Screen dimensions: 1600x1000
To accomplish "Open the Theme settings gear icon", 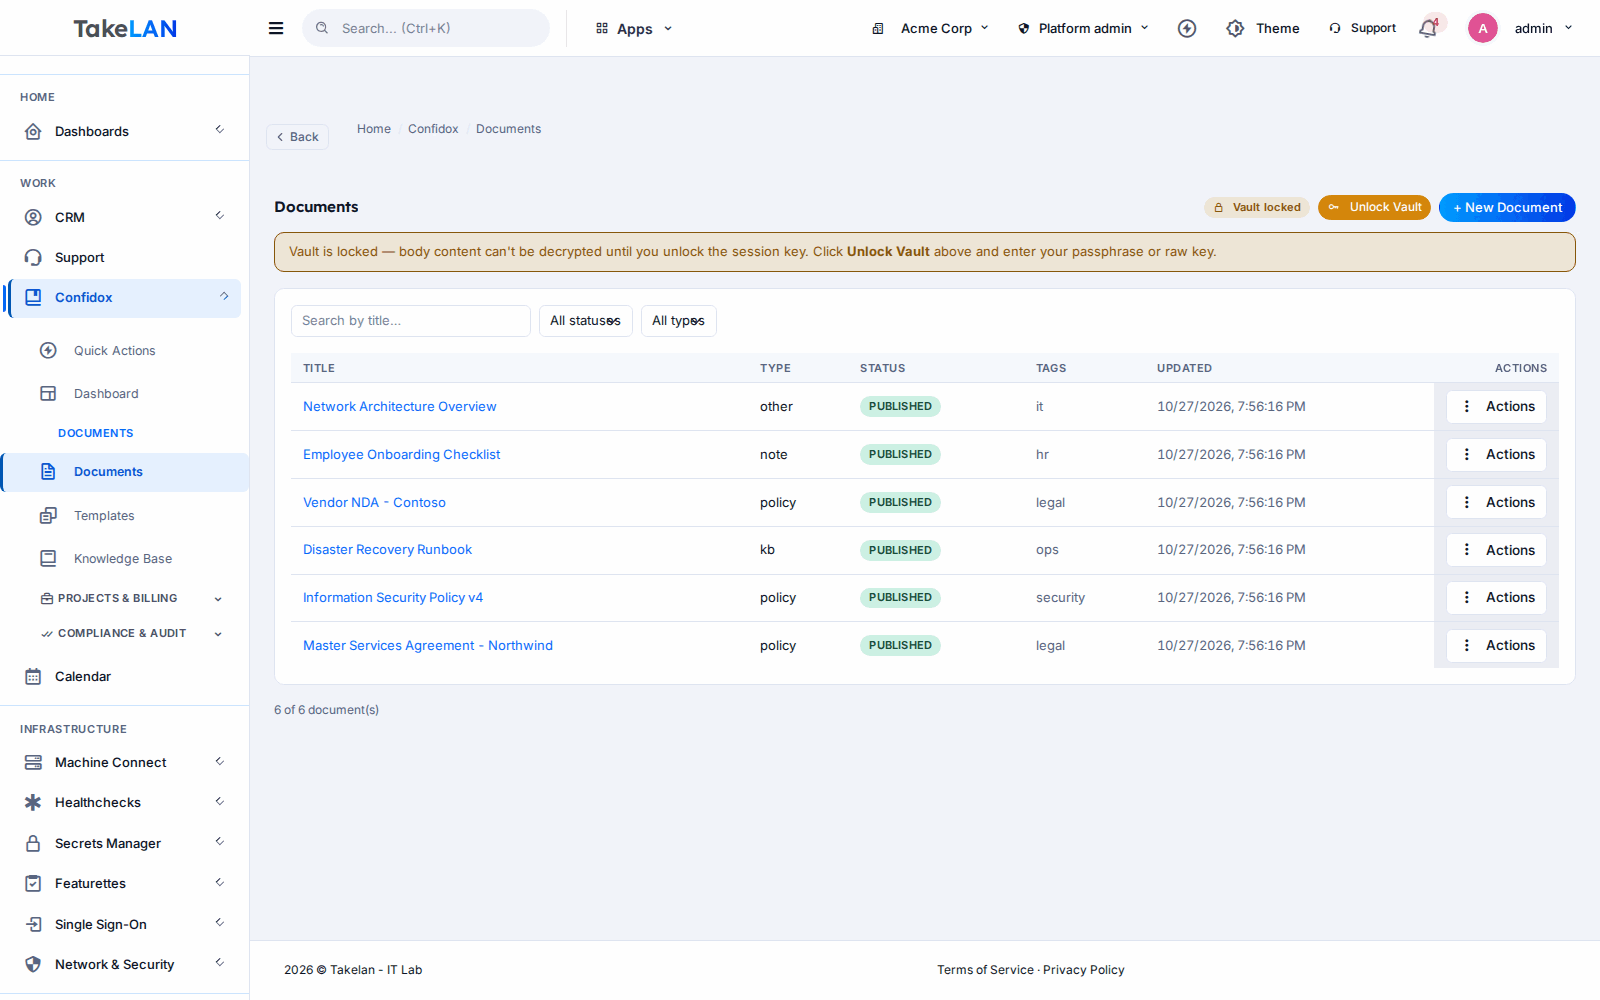I will (x=1235, y=28).
